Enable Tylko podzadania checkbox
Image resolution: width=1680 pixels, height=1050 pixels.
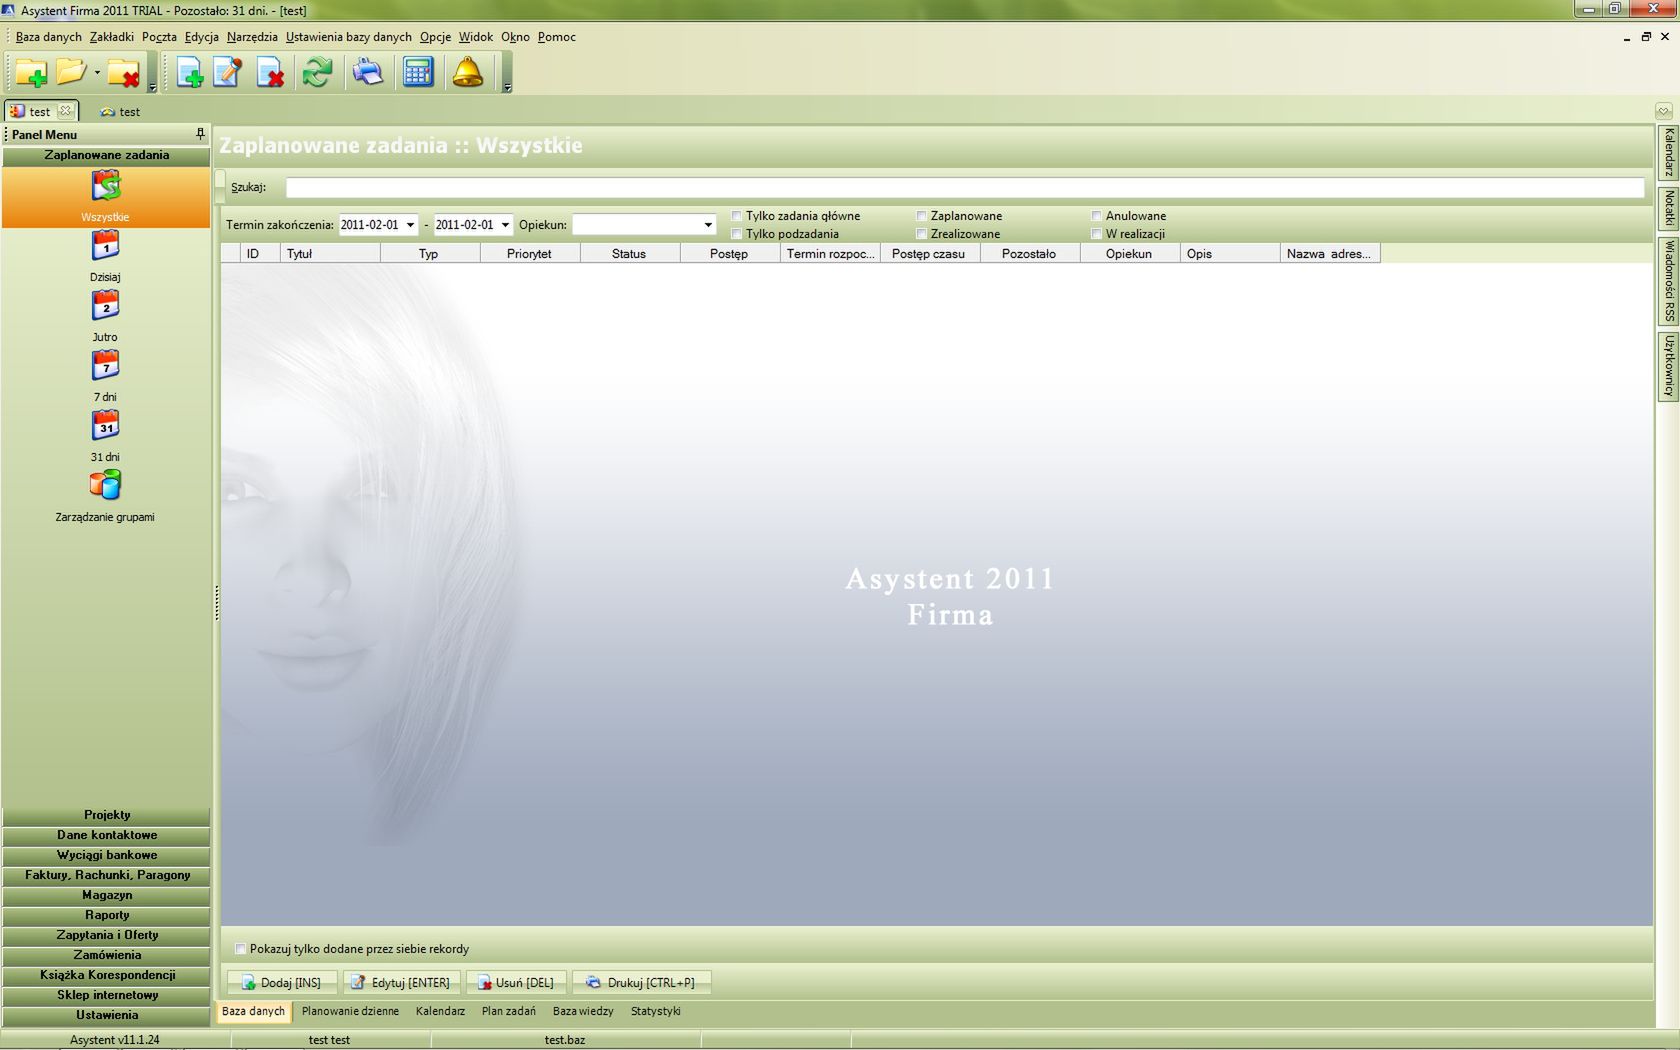coord(736,234)
